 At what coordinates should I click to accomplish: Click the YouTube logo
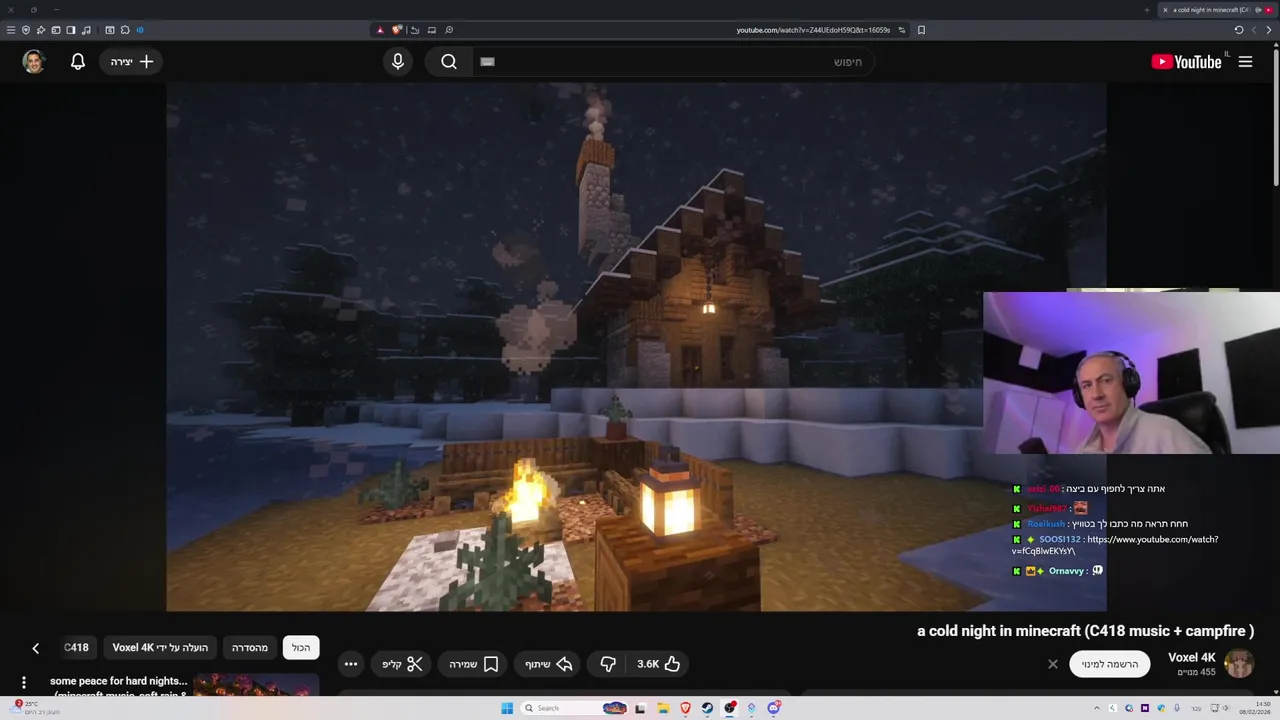[x=1186, y=62]
